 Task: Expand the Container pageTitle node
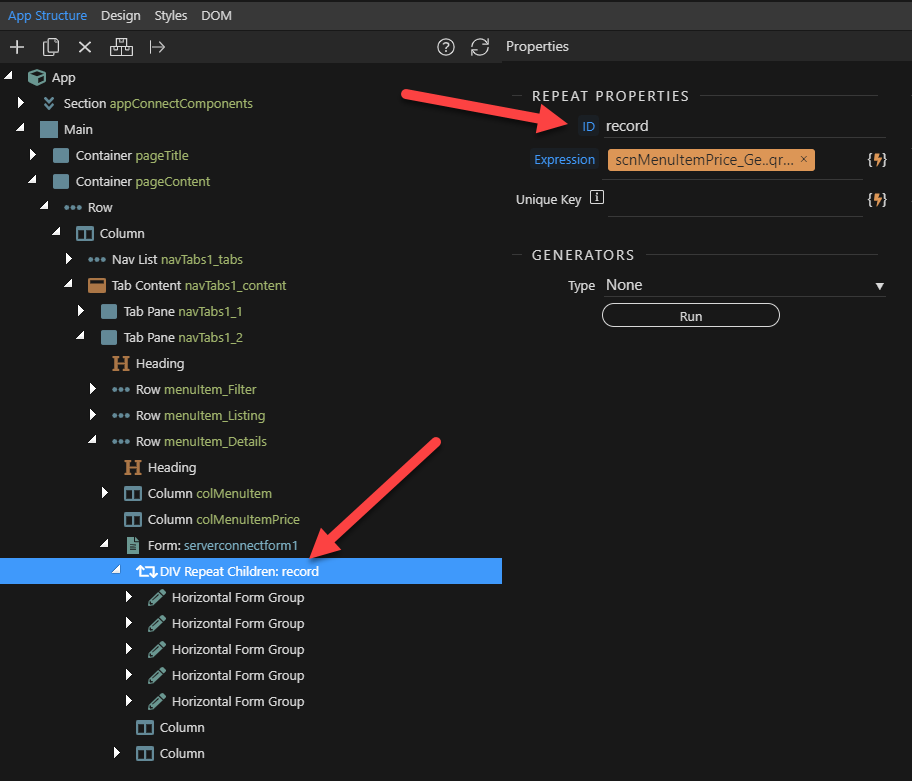click(33, 155)
